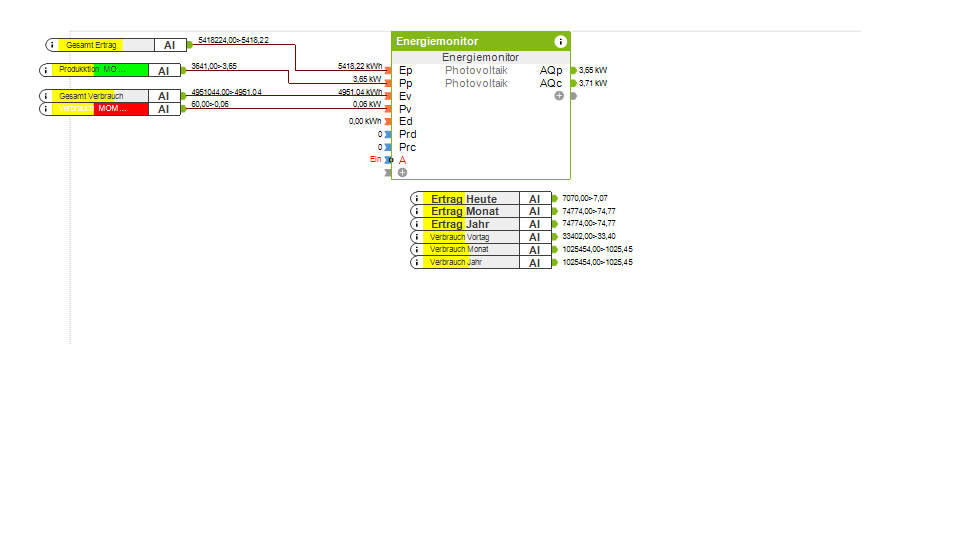The image size is (960, 540).
Task: Click green AQp output connector
Action: coord(574,70)
